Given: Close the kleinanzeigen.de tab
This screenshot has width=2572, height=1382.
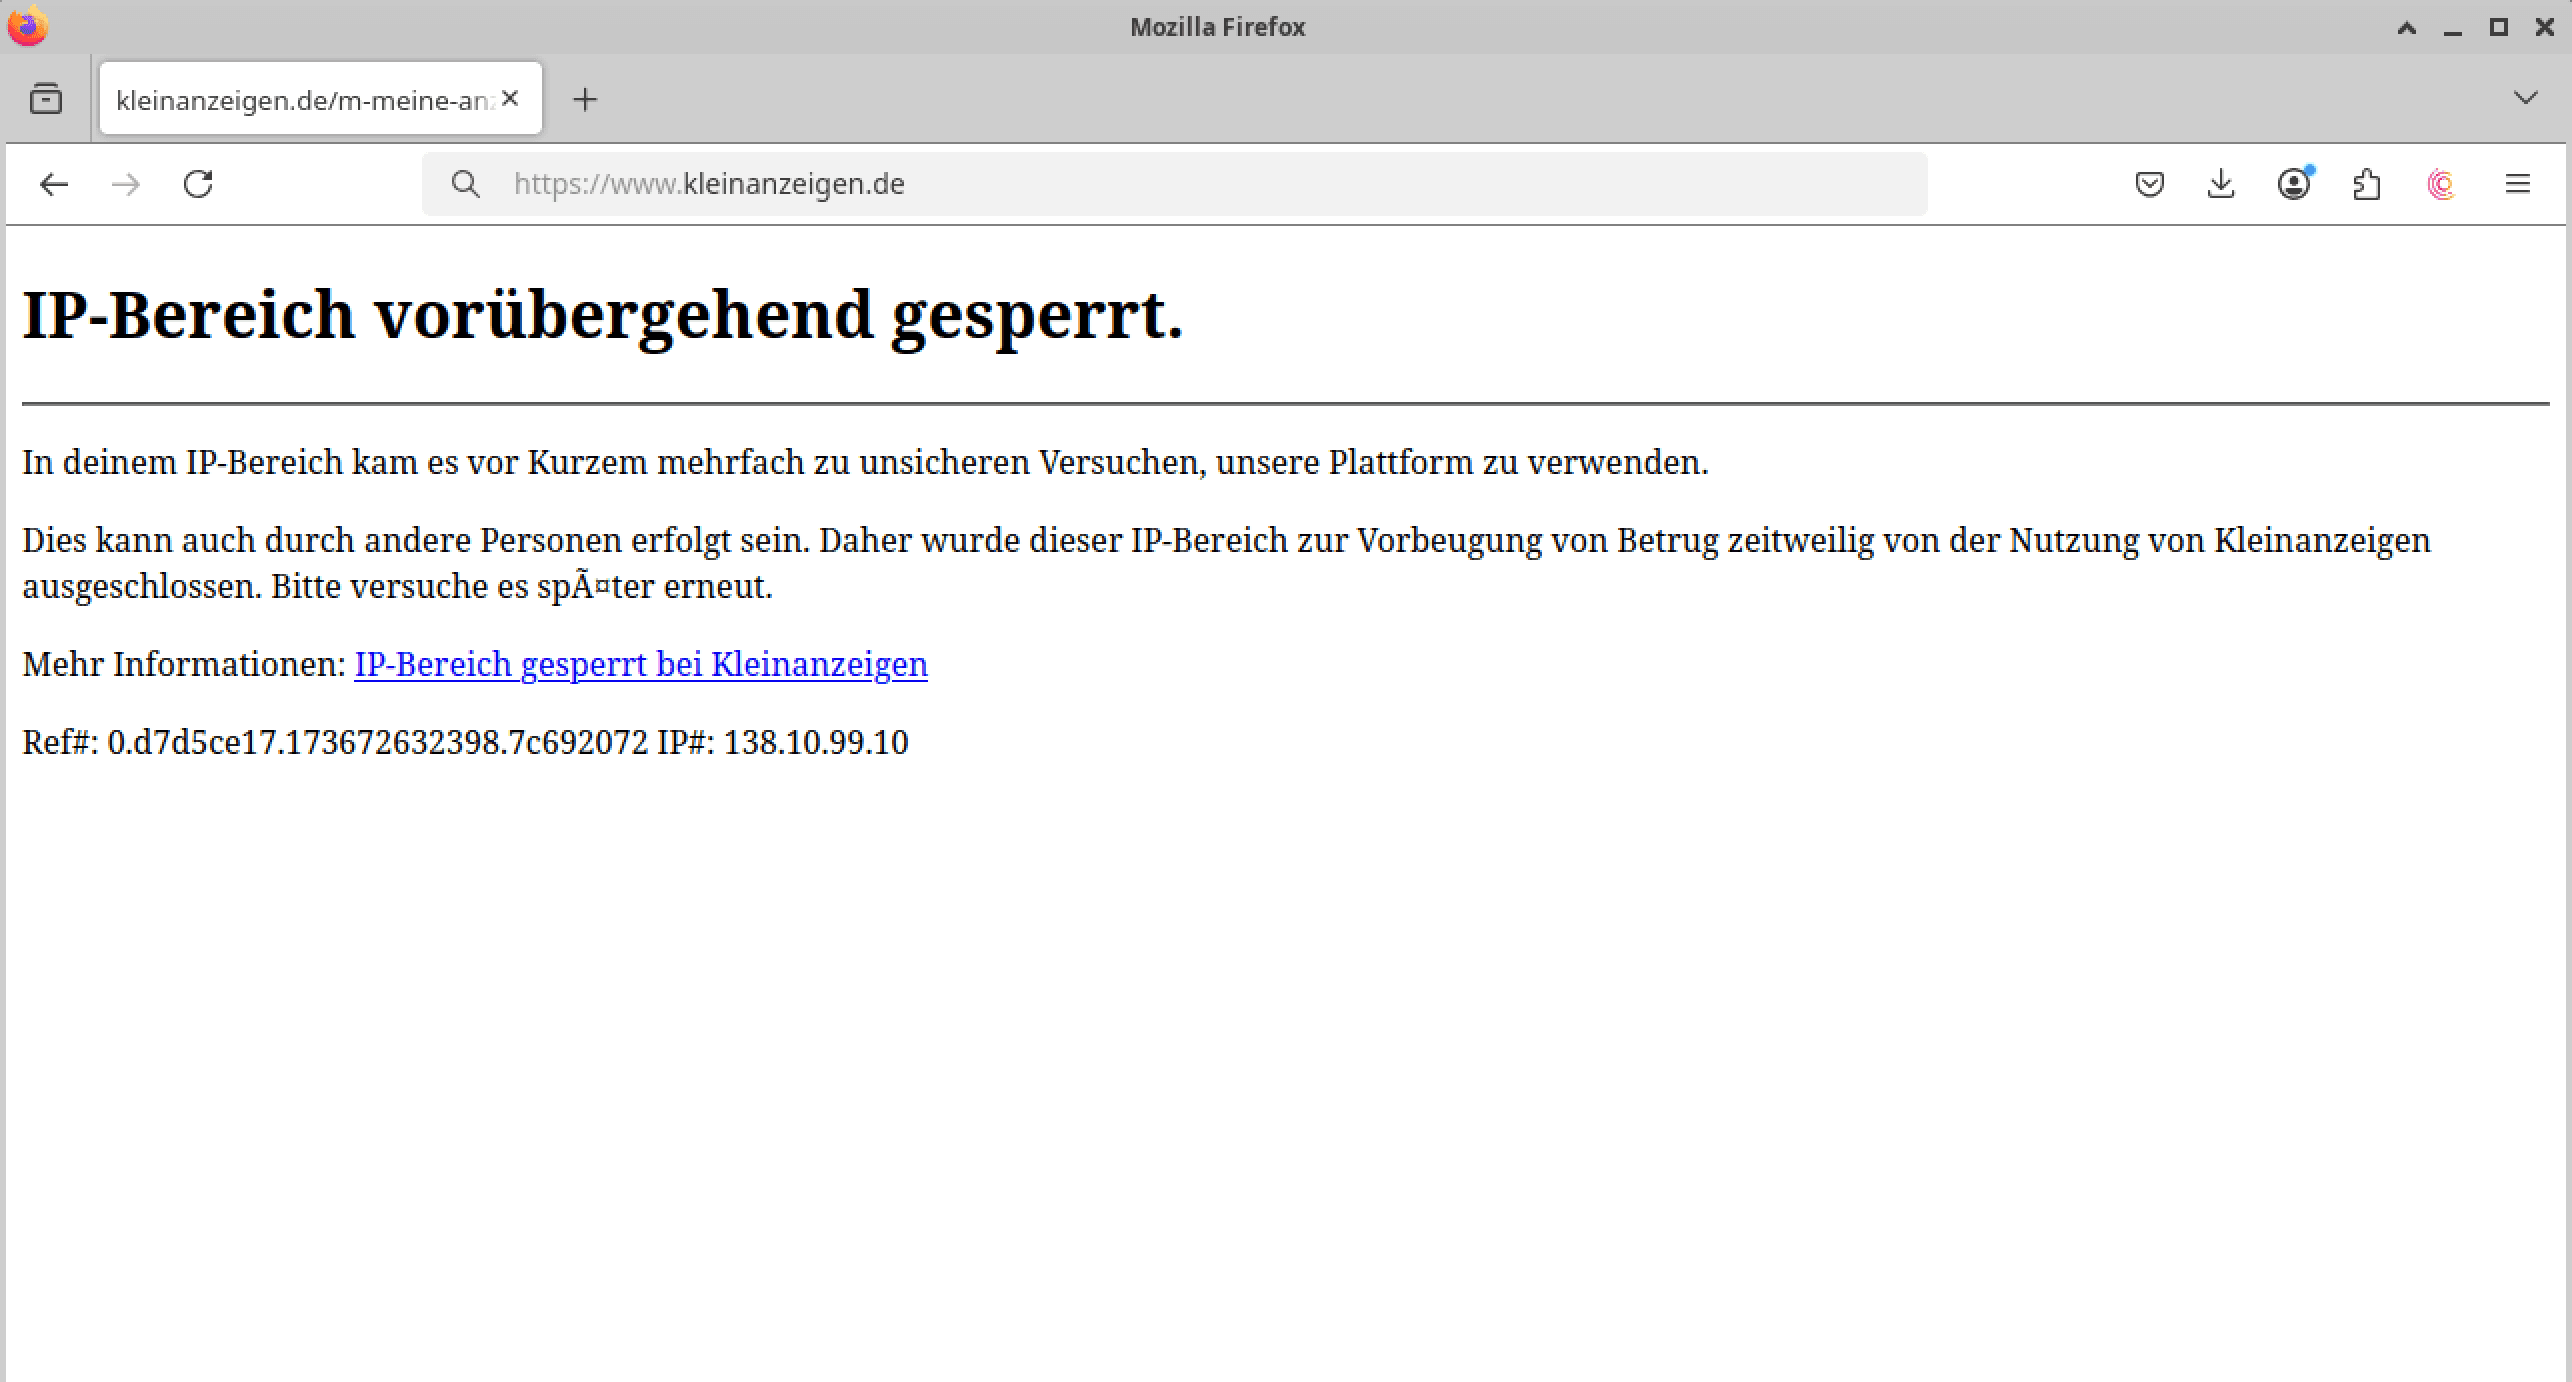Looking at the screenshot, I should pos(510,98).
